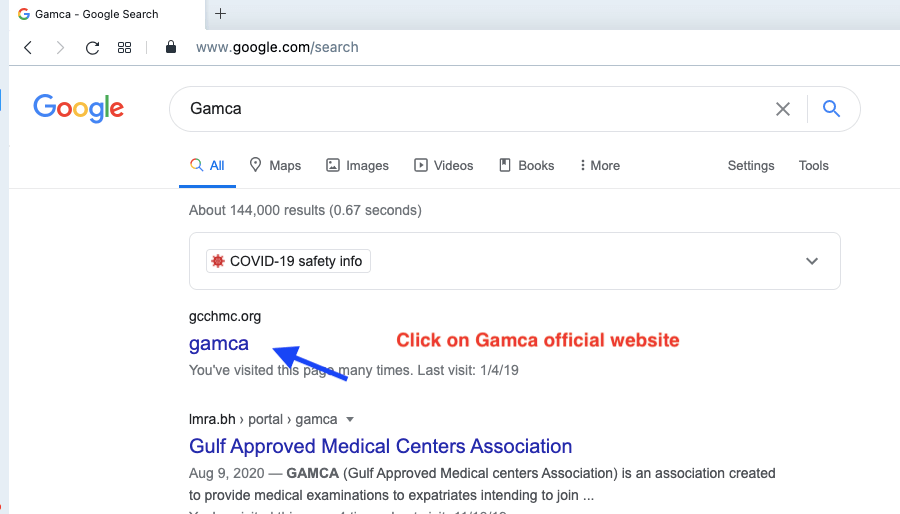
Task: Click the blue magnifier search icon
Action: click(831, 108)
